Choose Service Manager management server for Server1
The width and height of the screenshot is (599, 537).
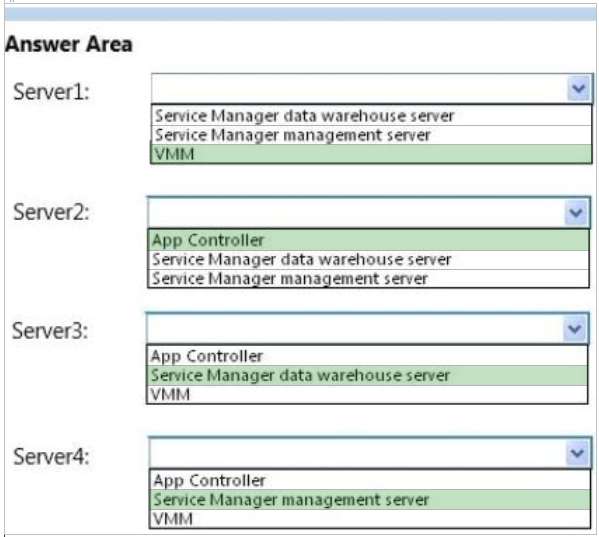[x=371, y=135]
